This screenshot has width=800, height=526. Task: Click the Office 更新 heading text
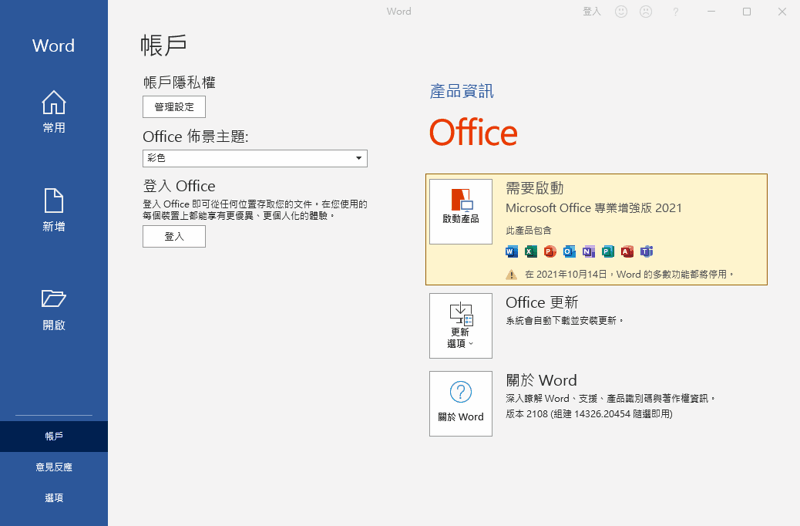pyautogui.click(x=542, y=303)
